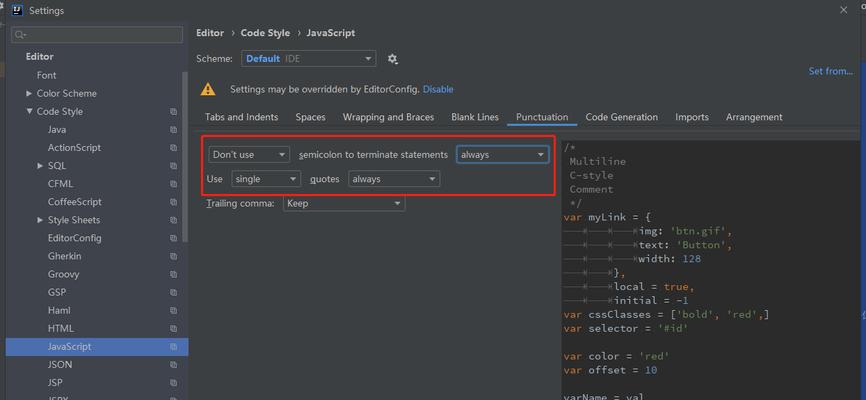Switch to the Spaces tab
Screen dimensions: 866x400
(x=310, y=117)
